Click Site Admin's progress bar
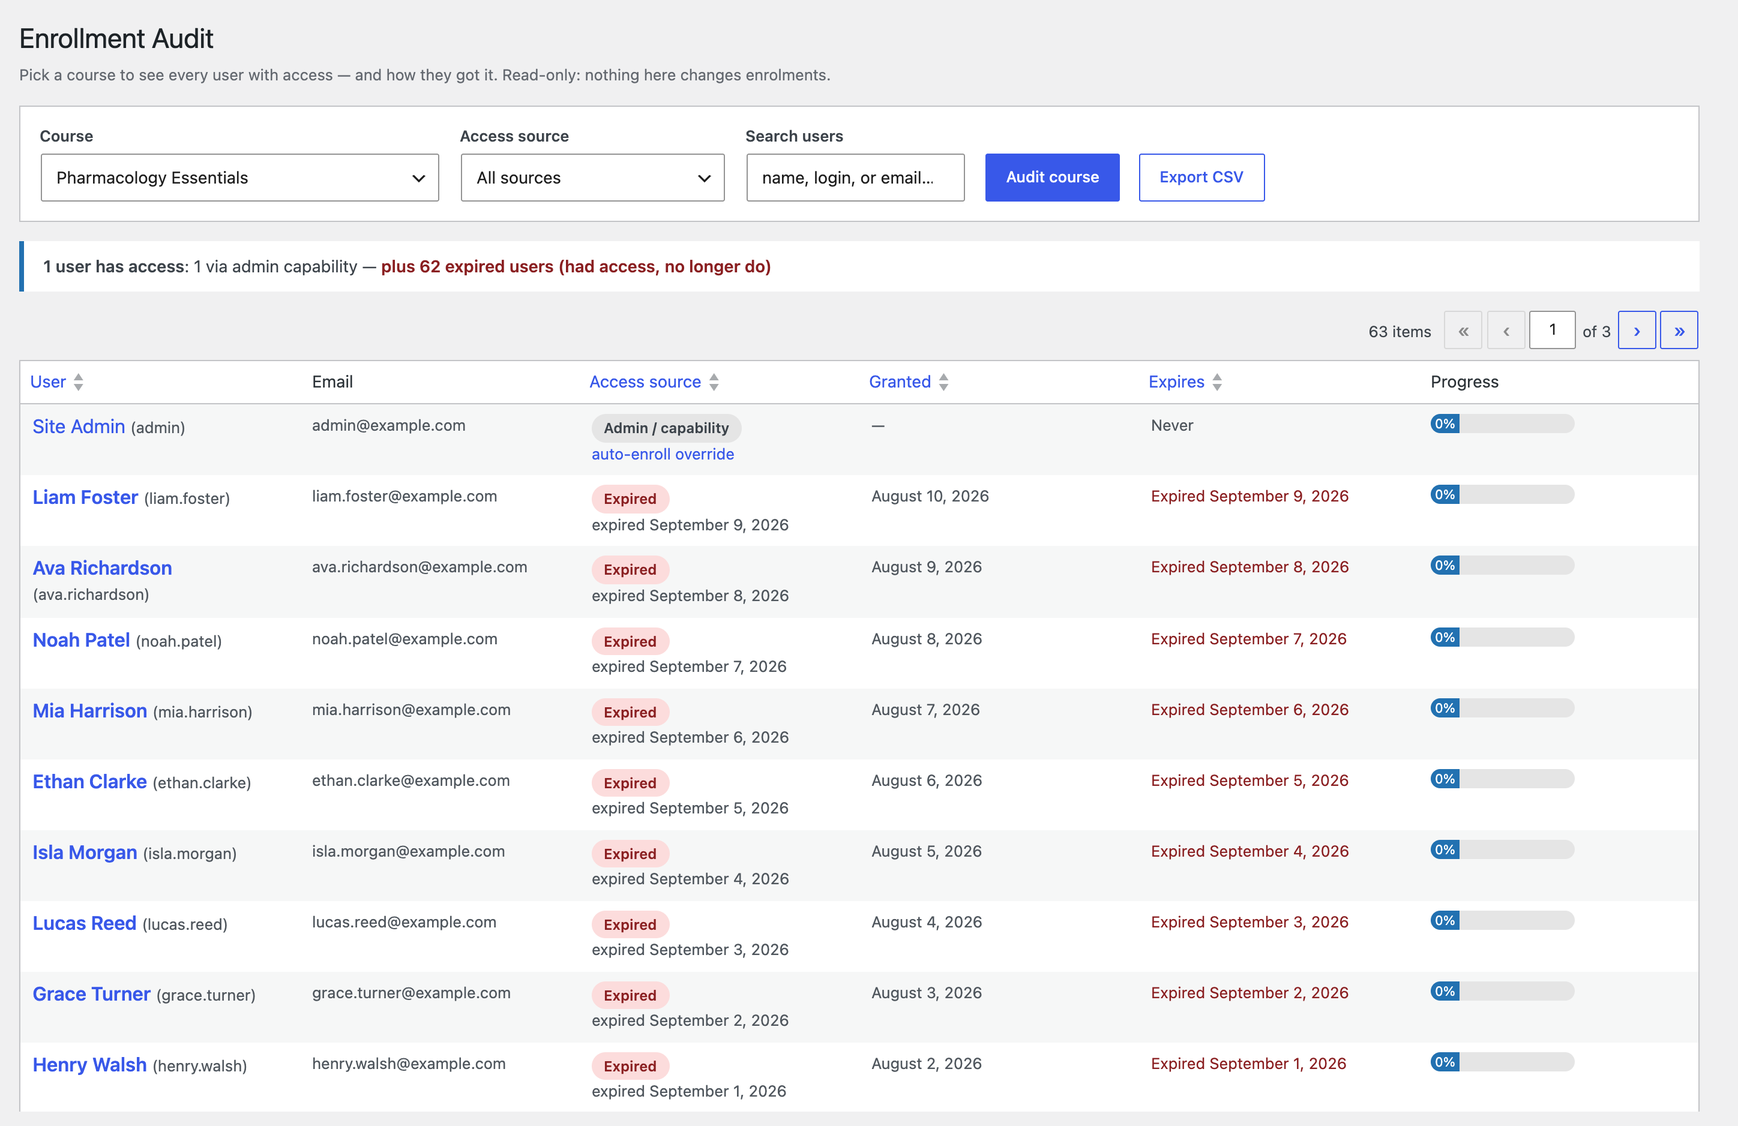 tap(1502, 424)
